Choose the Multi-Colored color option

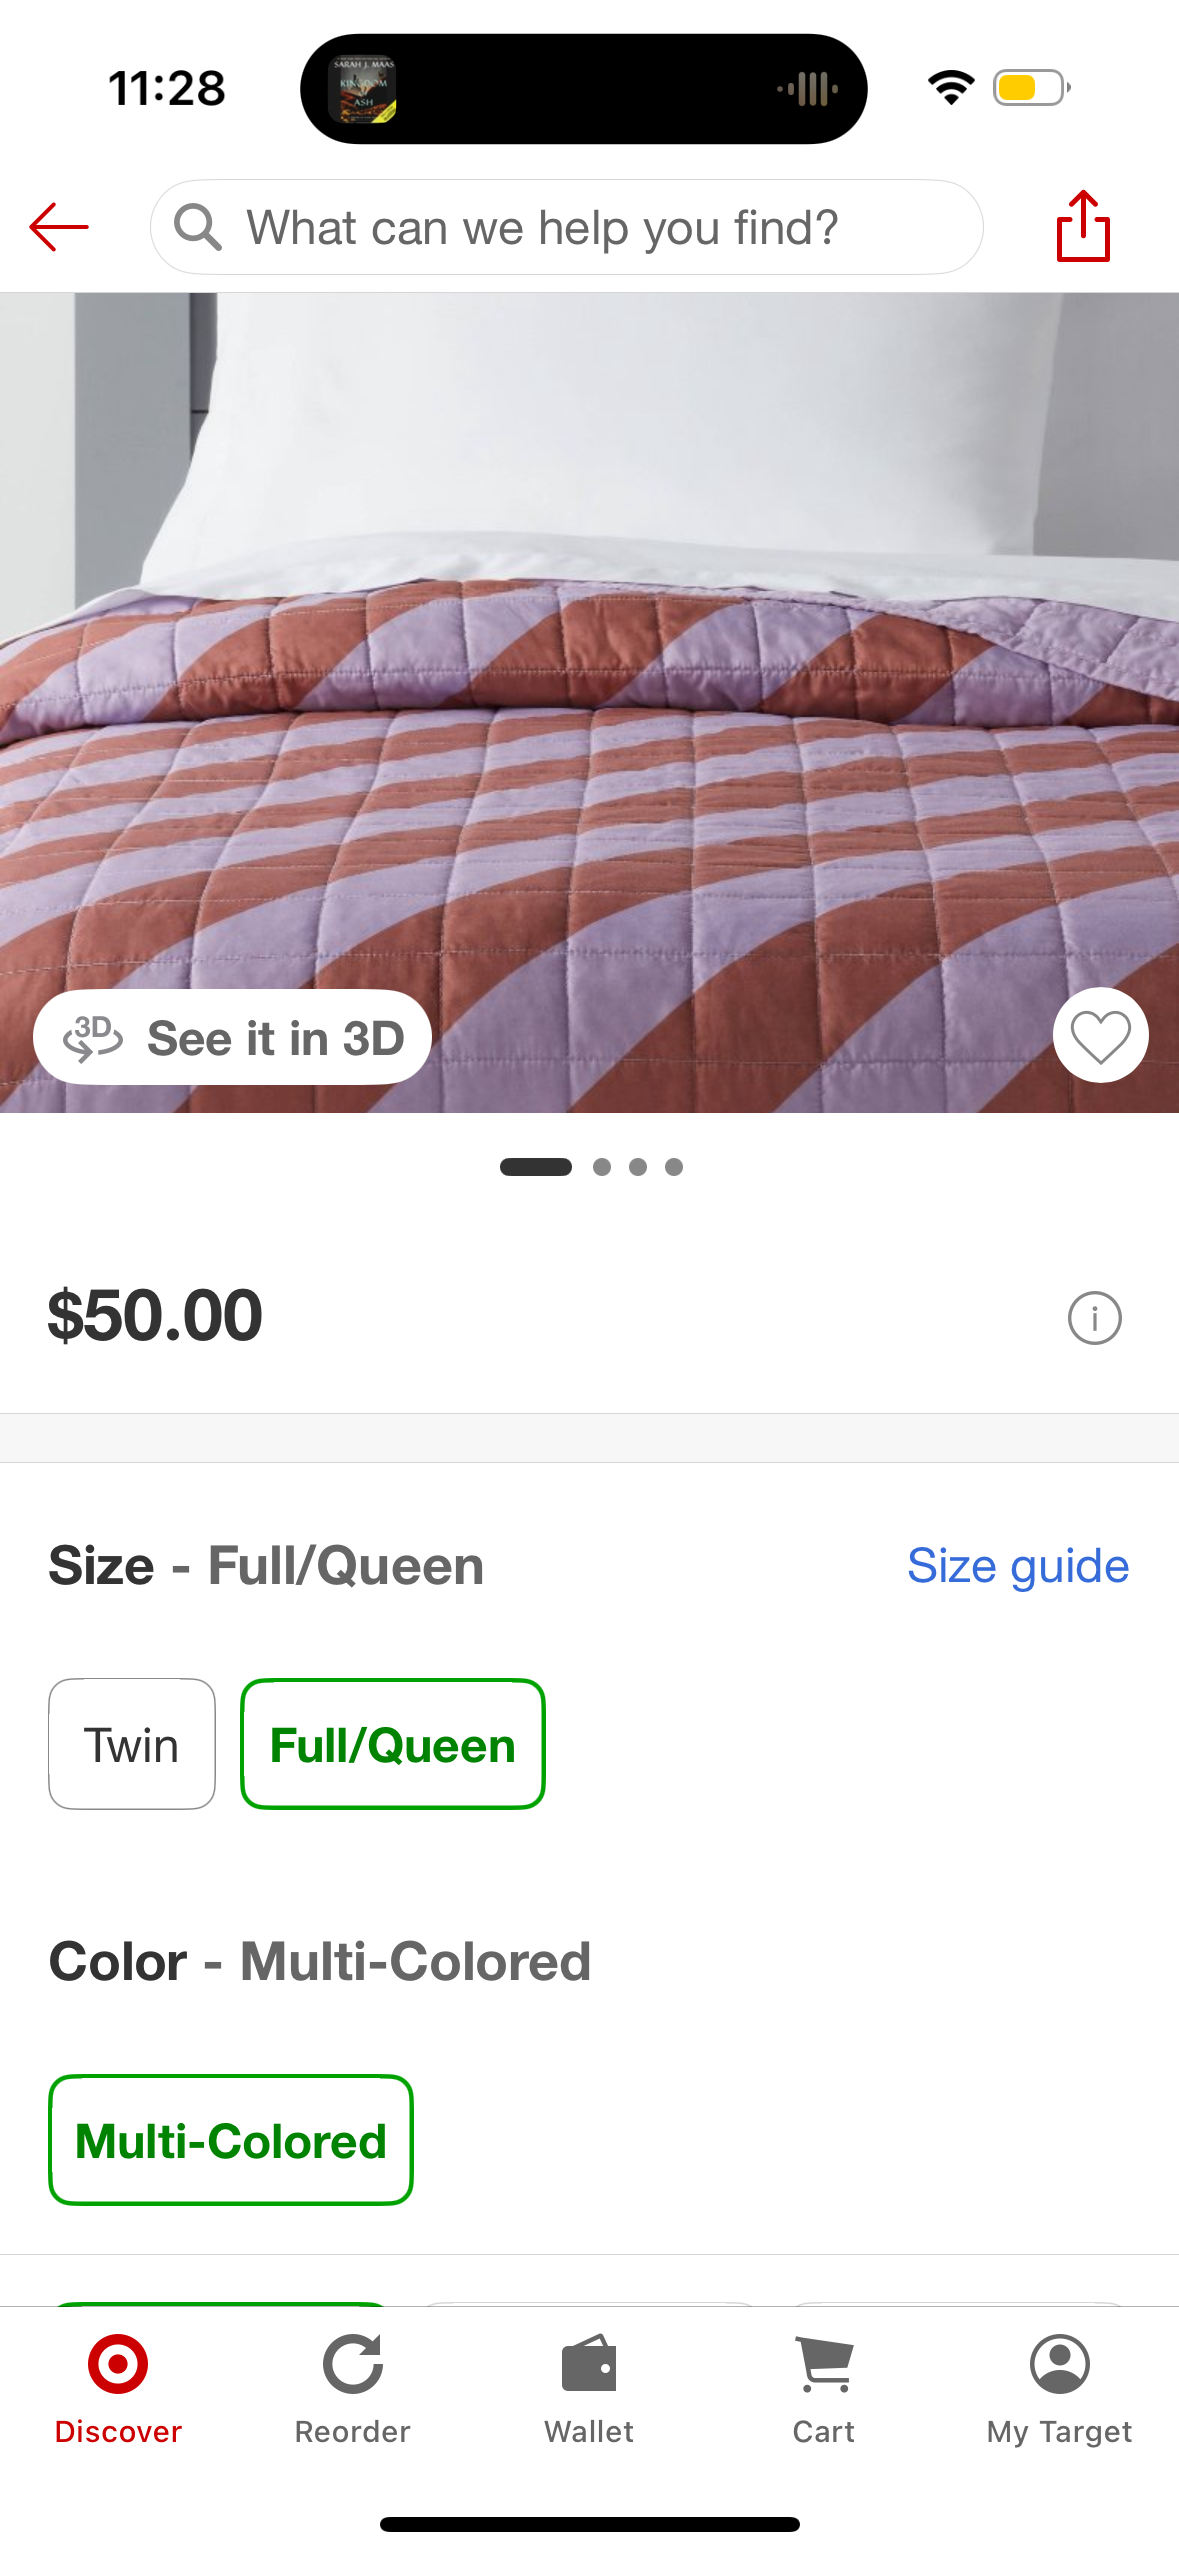[231, 2140]
